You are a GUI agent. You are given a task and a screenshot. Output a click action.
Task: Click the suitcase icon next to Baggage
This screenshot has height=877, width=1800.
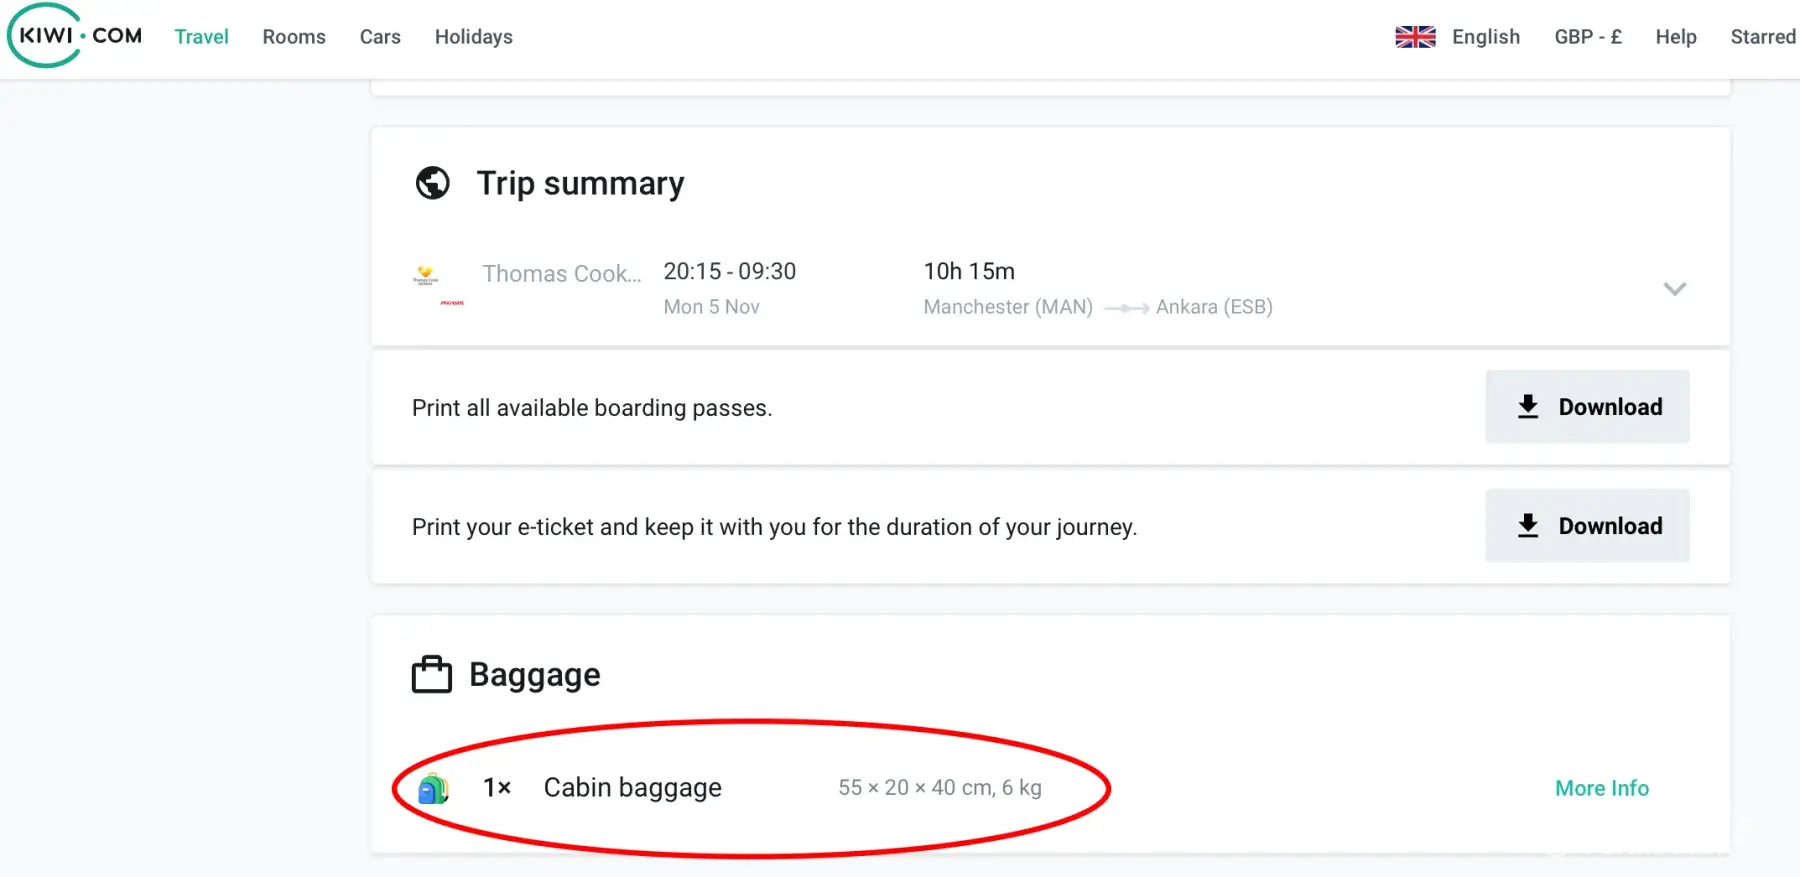click(x=432, y=675)
